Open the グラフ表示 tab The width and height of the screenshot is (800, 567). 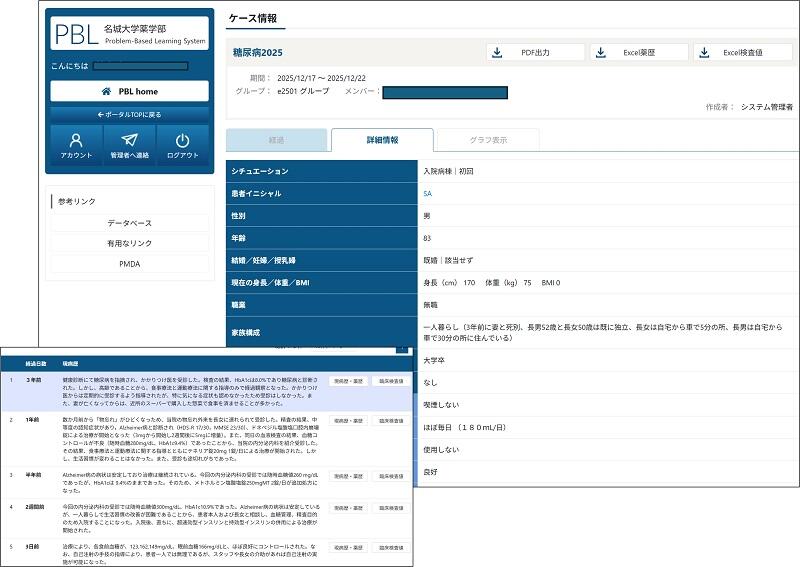click(x=488, y=140)
